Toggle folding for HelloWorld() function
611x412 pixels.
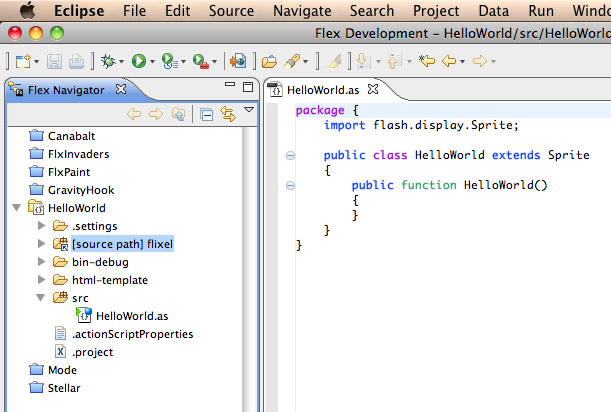tap(290, 185)
